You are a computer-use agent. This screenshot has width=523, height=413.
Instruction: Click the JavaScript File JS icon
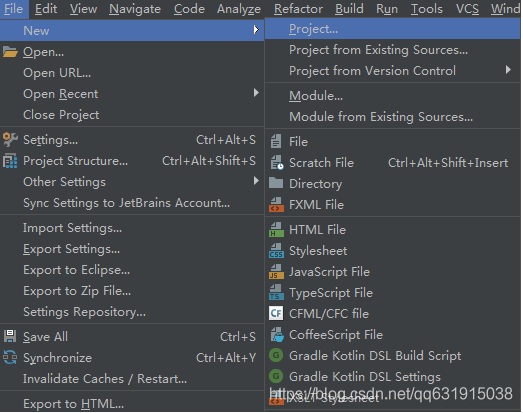pyautogui.click(x=277, y=272)
